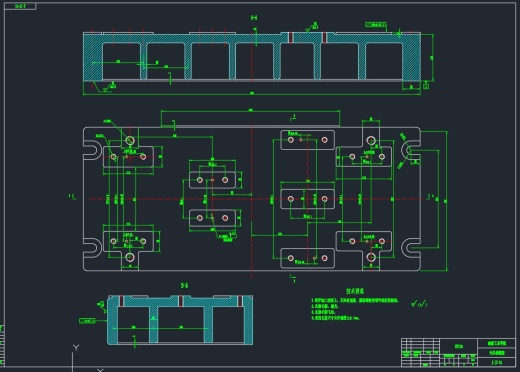Select the drawing number cell at title block bottom-right
Viewport: 520px width, 372px height.
pos(497,362)
